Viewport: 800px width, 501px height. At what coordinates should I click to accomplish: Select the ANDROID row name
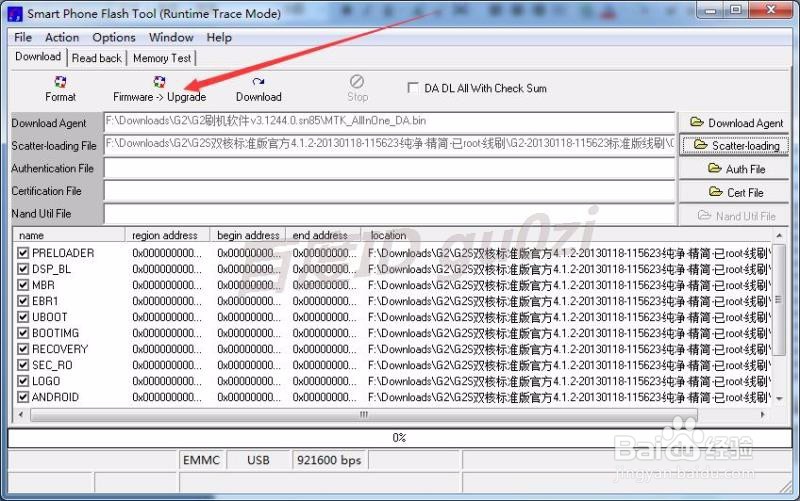click(55, 397)
